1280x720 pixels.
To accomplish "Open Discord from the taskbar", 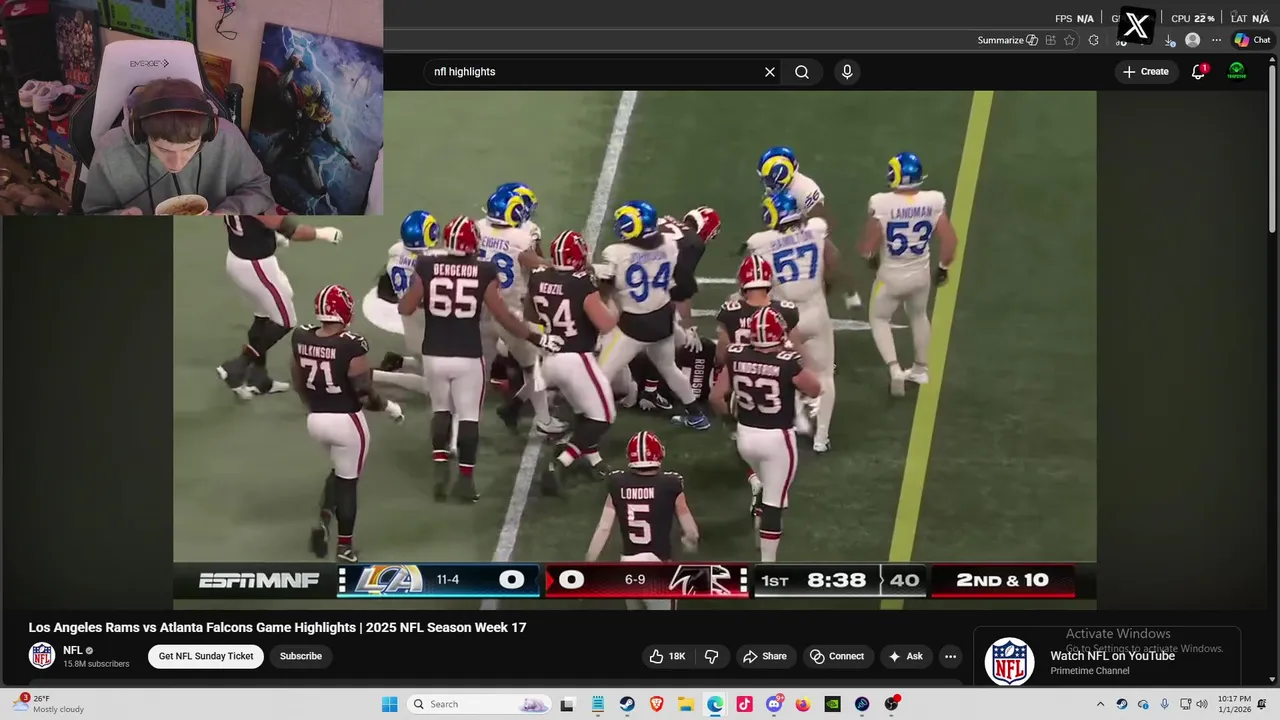I will (774, 704).
